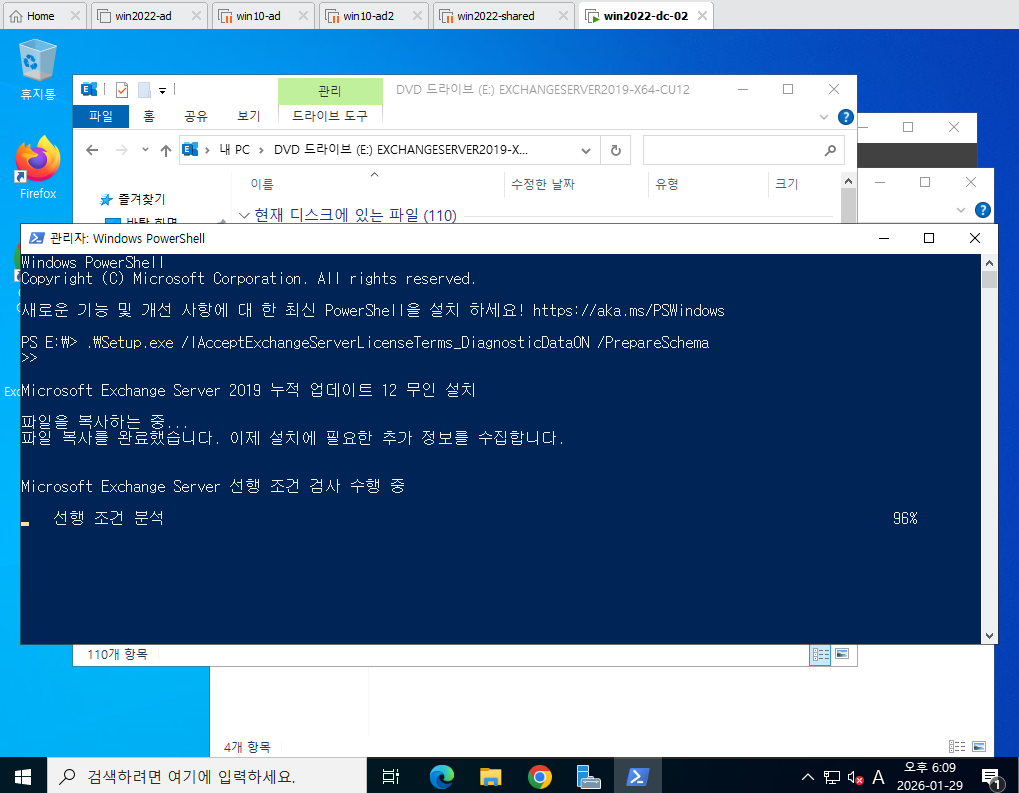This screenshot has height=793, width=1019.
Task: Open the Recycle Bin desktop icon
Action: (x=38, y=70)
